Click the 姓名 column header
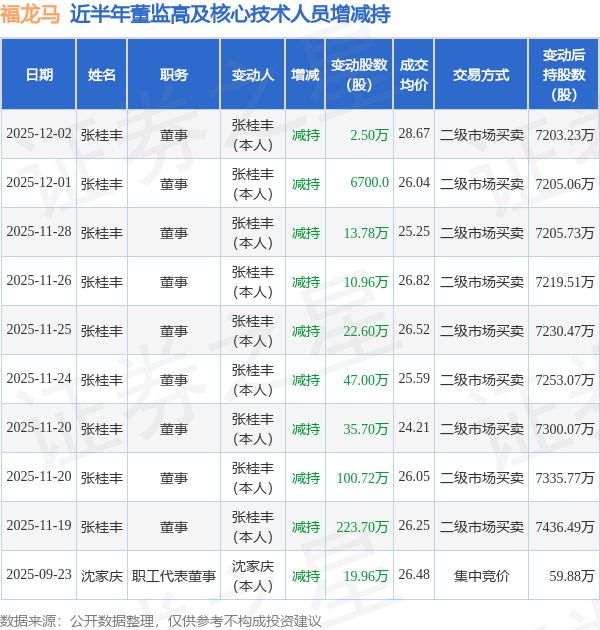The width and height of the screenshot is (600, 630). pyautogui.click(x=102, y=75)
